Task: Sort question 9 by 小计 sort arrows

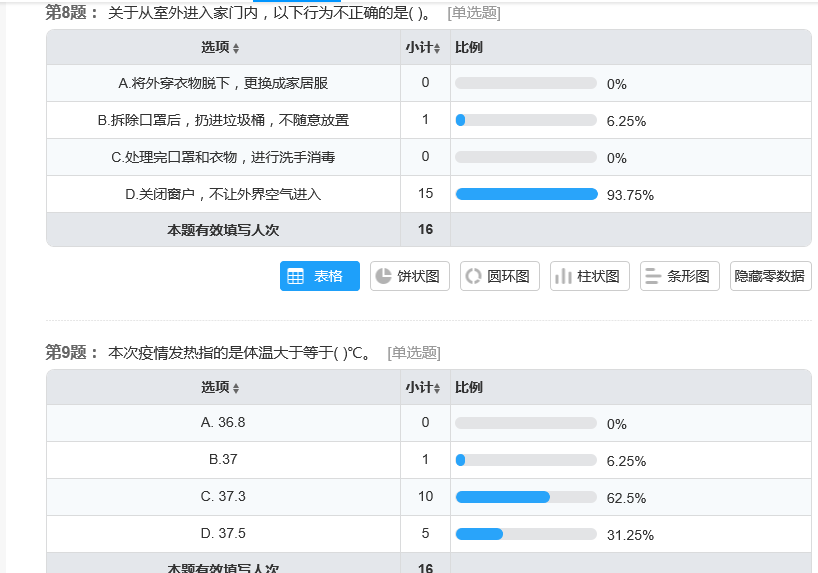Action: click(x=437, y=388)
